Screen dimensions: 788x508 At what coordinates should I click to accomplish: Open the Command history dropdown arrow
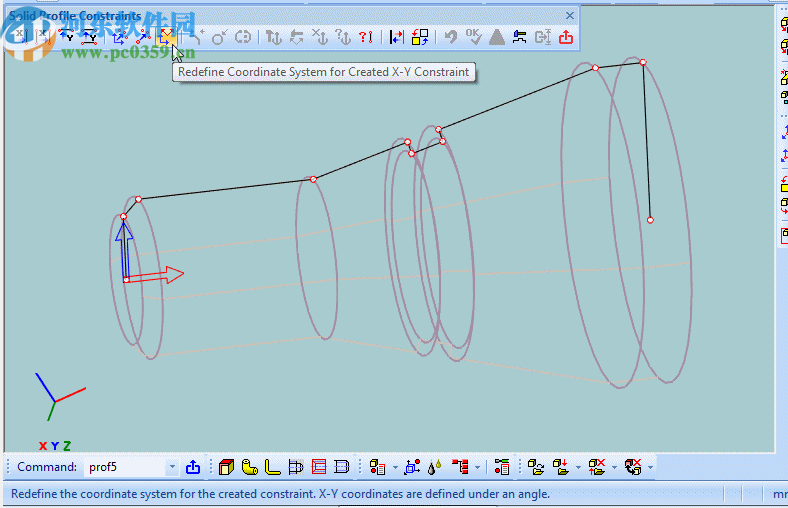[172, 467]
